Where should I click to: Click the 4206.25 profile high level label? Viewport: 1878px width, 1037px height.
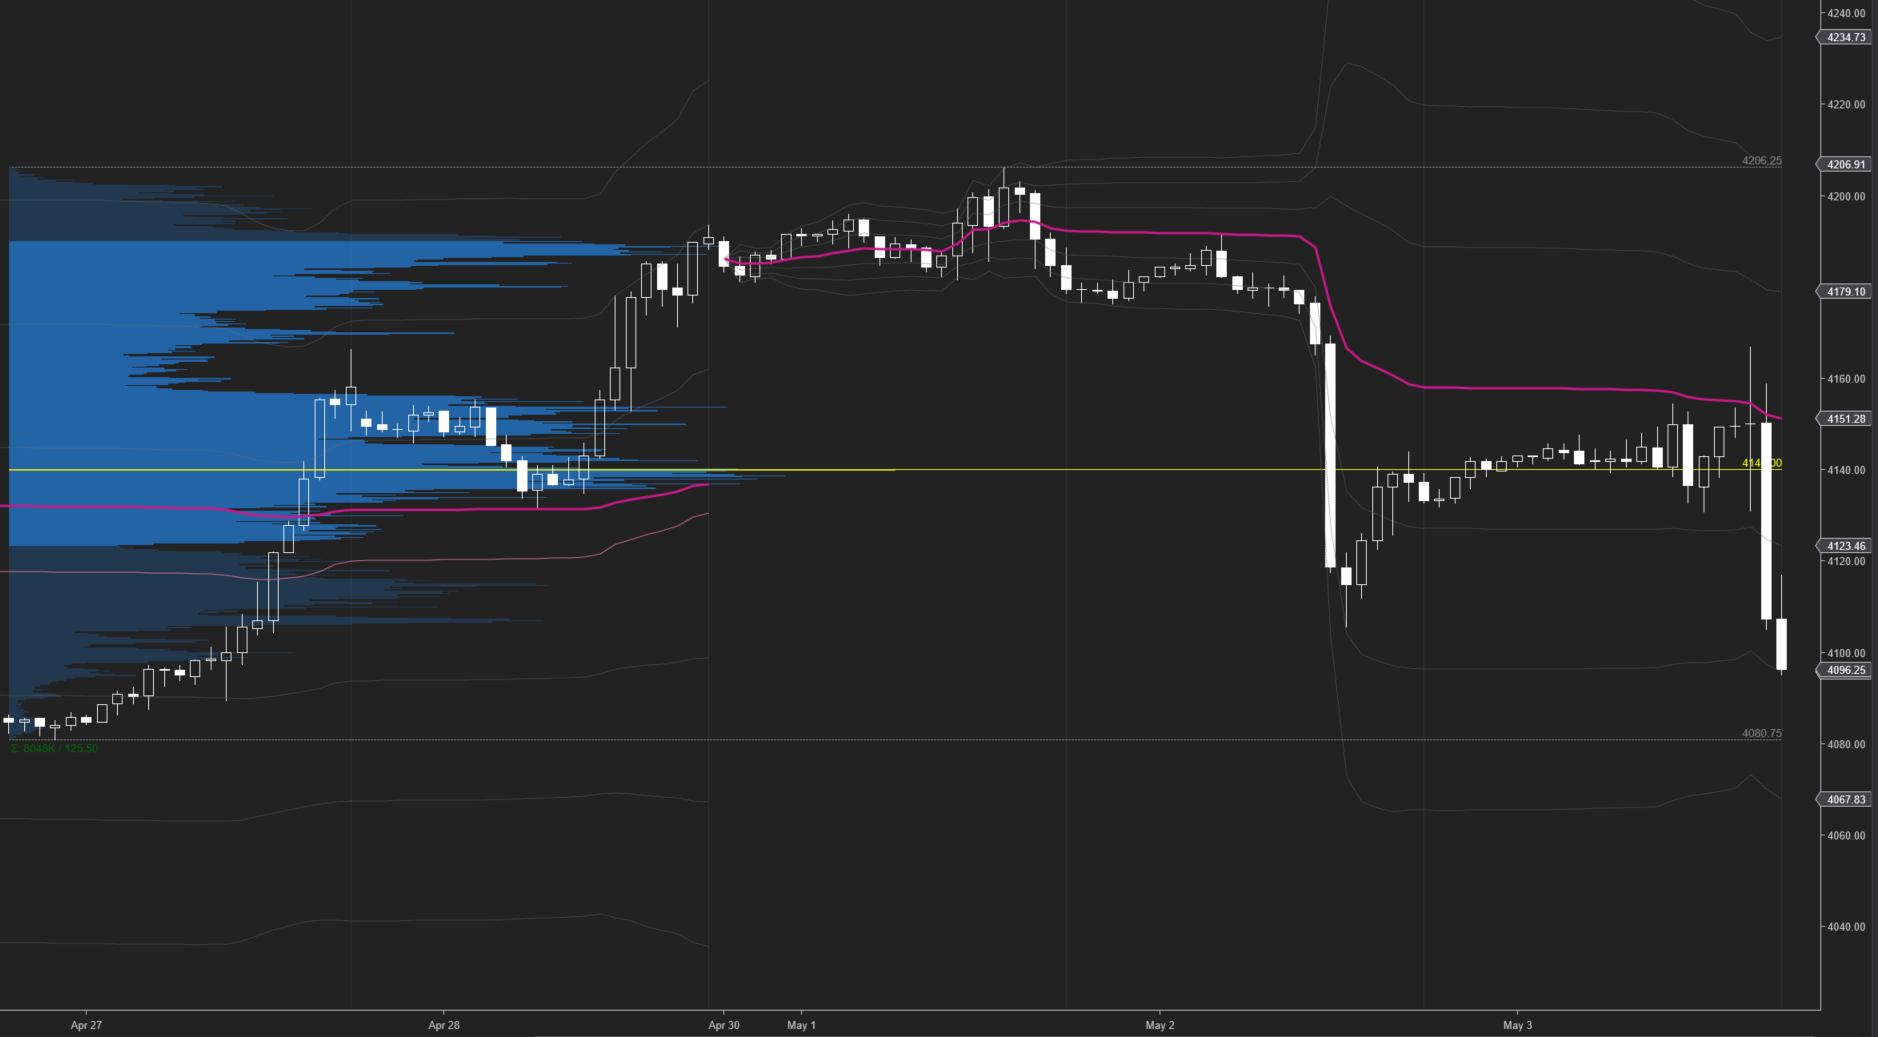point(1761,160)
